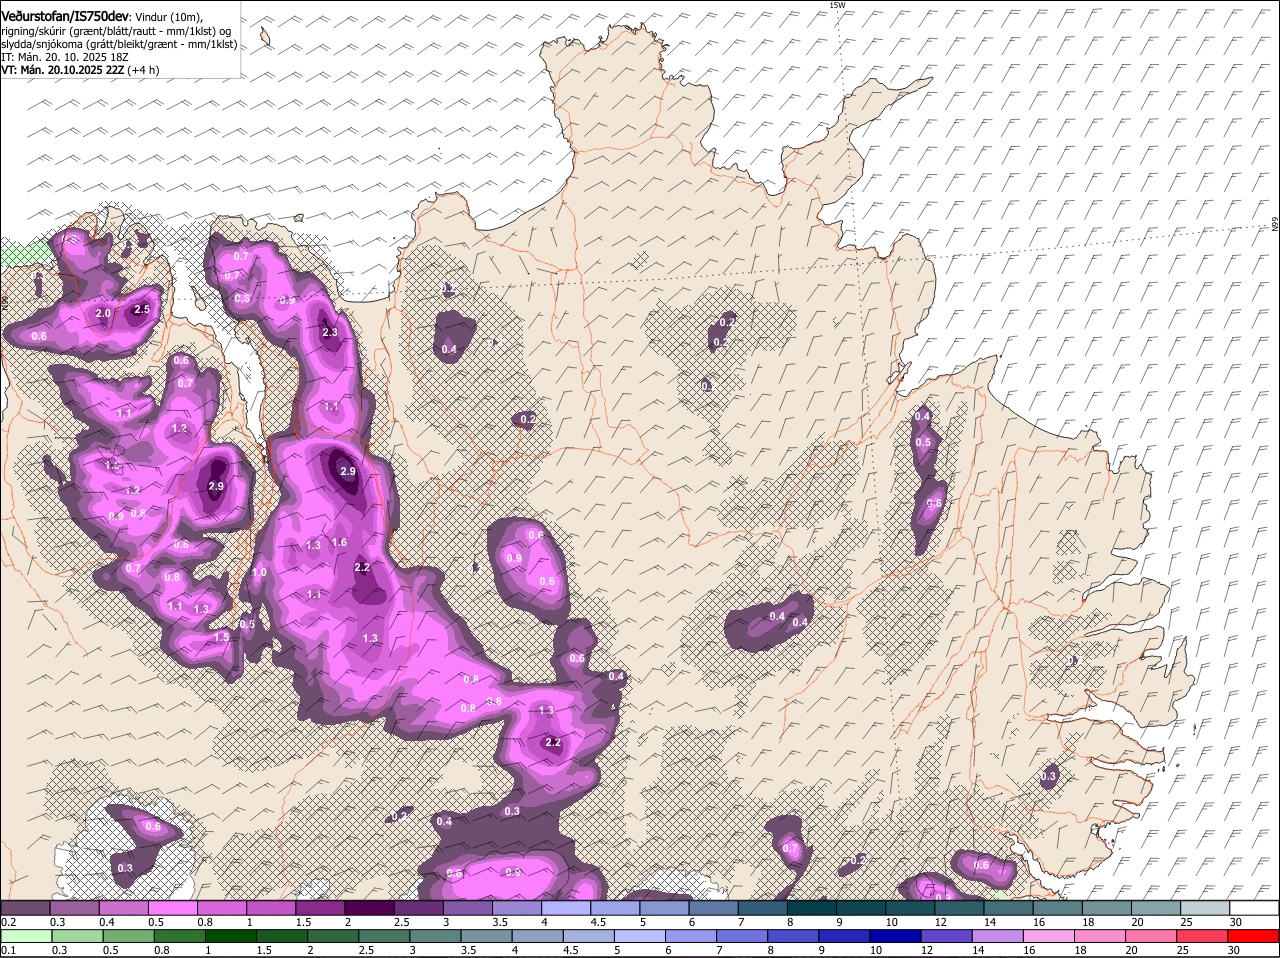The image size is (1280, 958).
Task: Click the Veðurstofan/IS750dev title text
Action: (65, 17)
